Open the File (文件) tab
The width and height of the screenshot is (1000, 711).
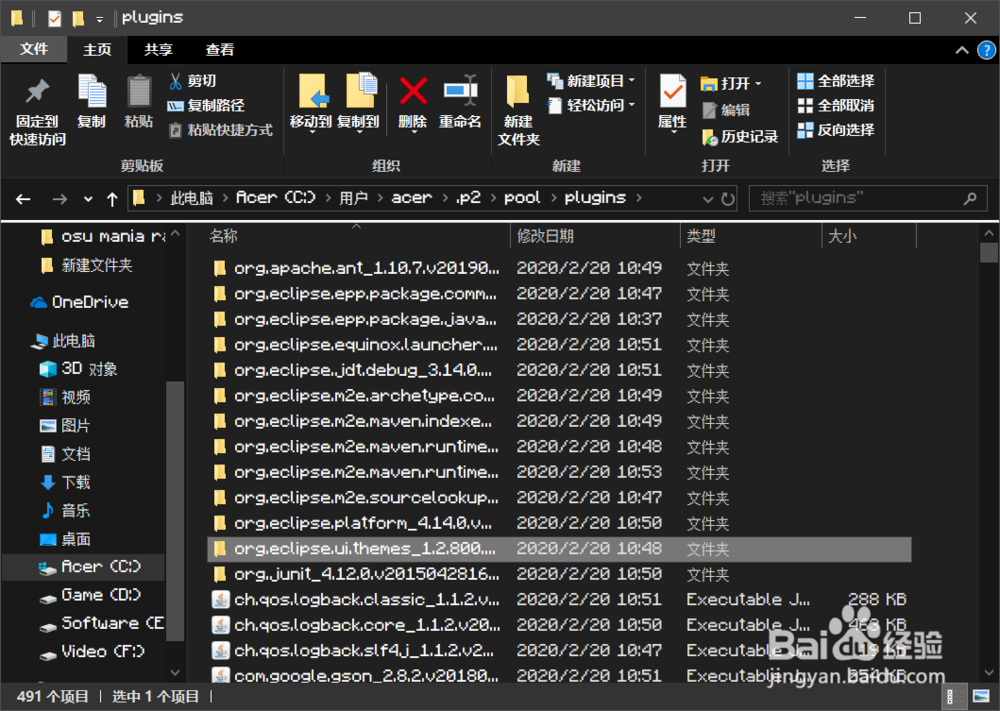point(34,49)
